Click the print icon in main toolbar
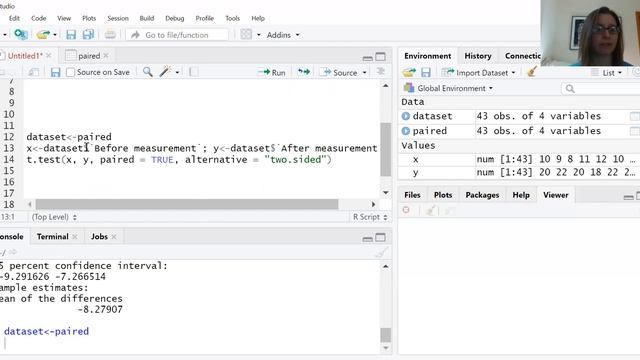The height and width of the screenshot is (360, 640). coord(110,35)
